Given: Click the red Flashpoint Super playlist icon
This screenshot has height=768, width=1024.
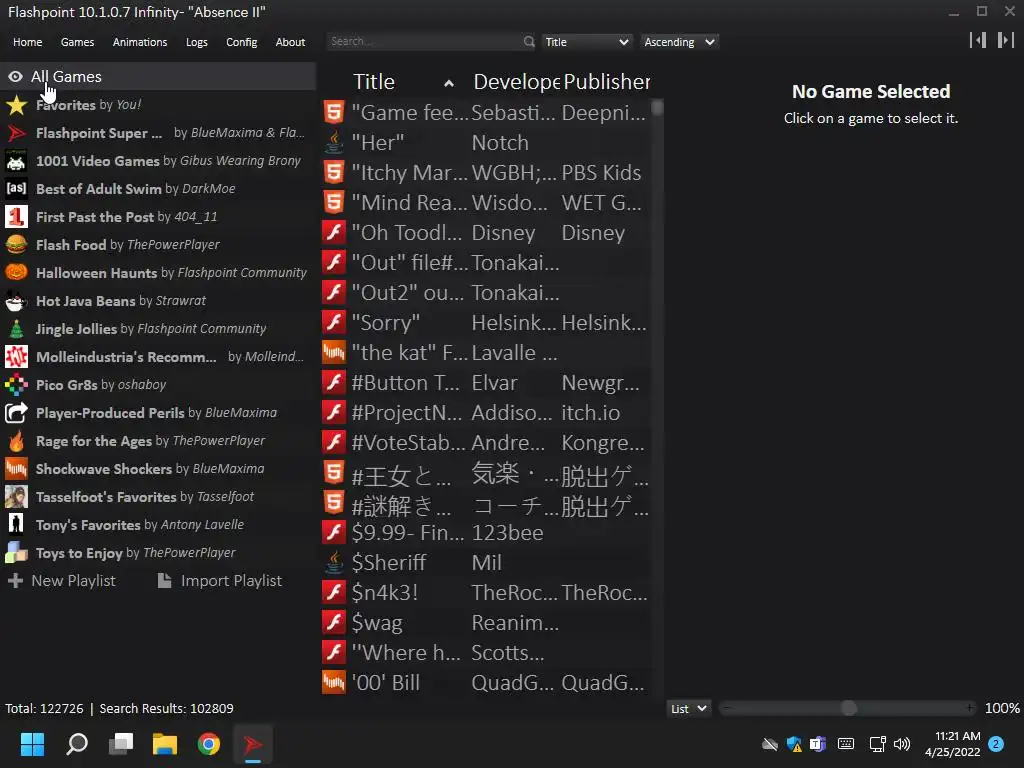Looking at the screenshot, I should coord(16,133).
